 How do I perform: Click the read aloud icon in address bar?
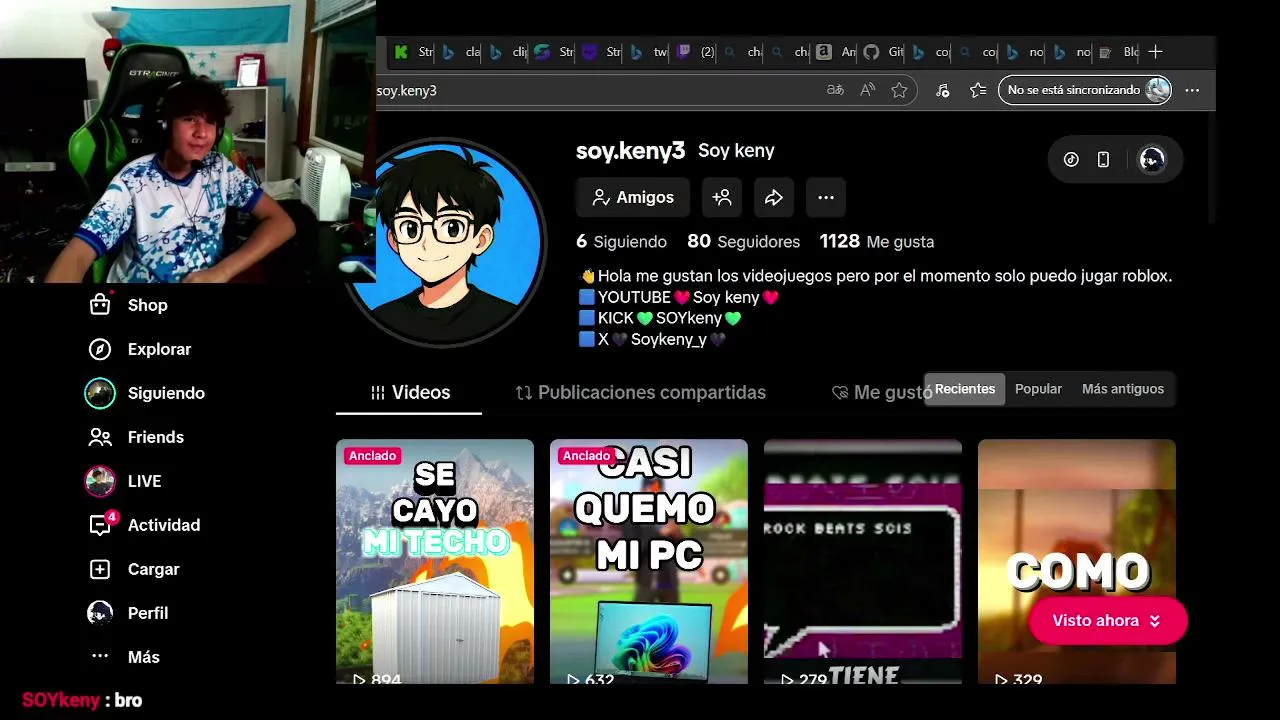(x=867, y=90)
